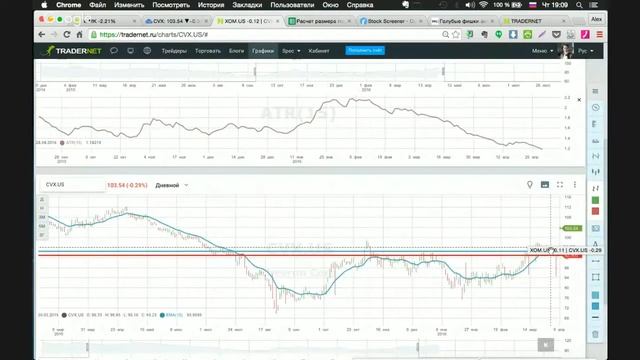Switch to the Голубые фишки browser tab
640x360 pixels.
[x=462, y=21]
